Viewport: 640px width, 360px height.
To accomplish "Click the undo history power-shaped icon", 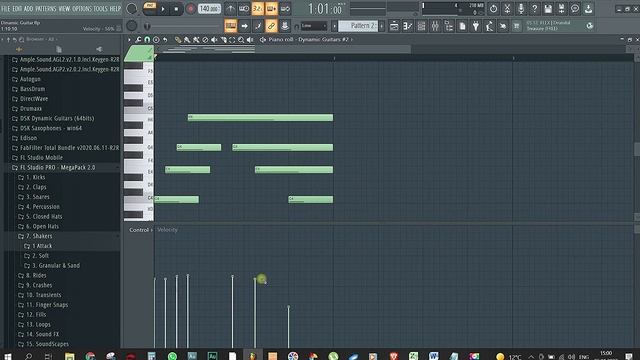I will pos(493,9).
